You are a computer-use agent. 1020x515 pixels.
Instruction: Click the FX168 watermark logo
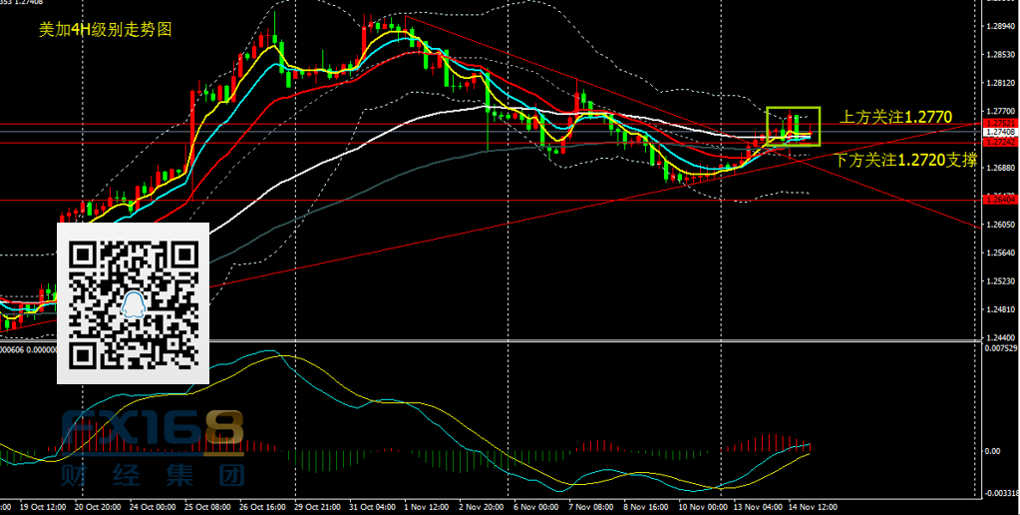[x=151, y=427]
